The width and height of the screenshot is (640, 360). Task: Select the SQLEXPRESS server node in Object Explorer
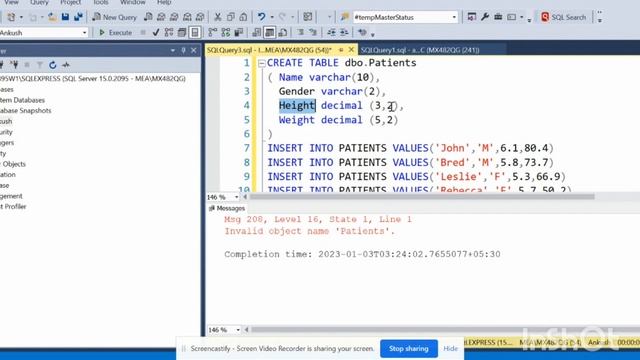pos(93,78)
